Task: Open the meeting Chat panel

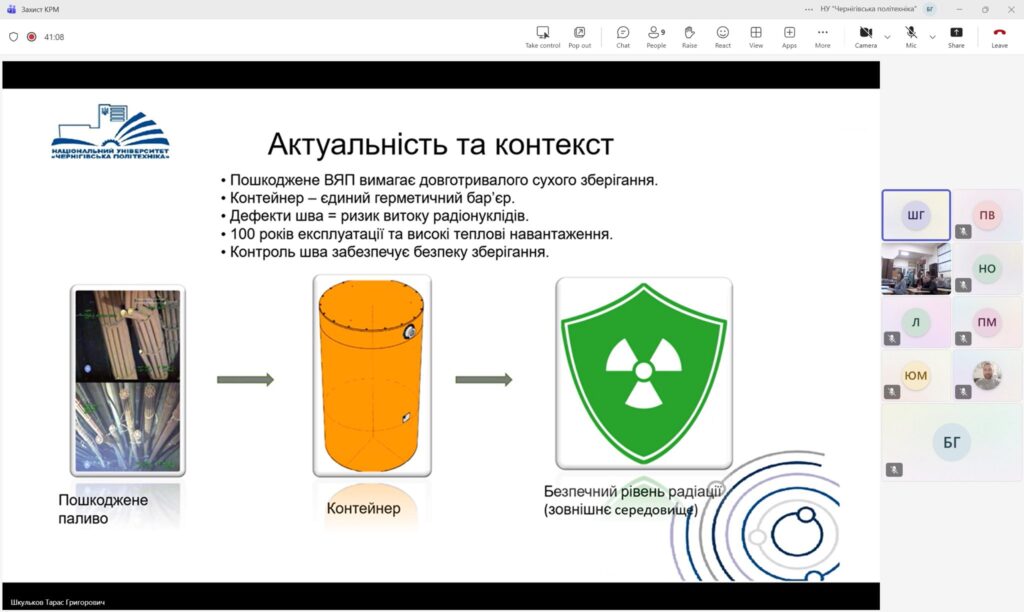Action: (x=623, y=36)
